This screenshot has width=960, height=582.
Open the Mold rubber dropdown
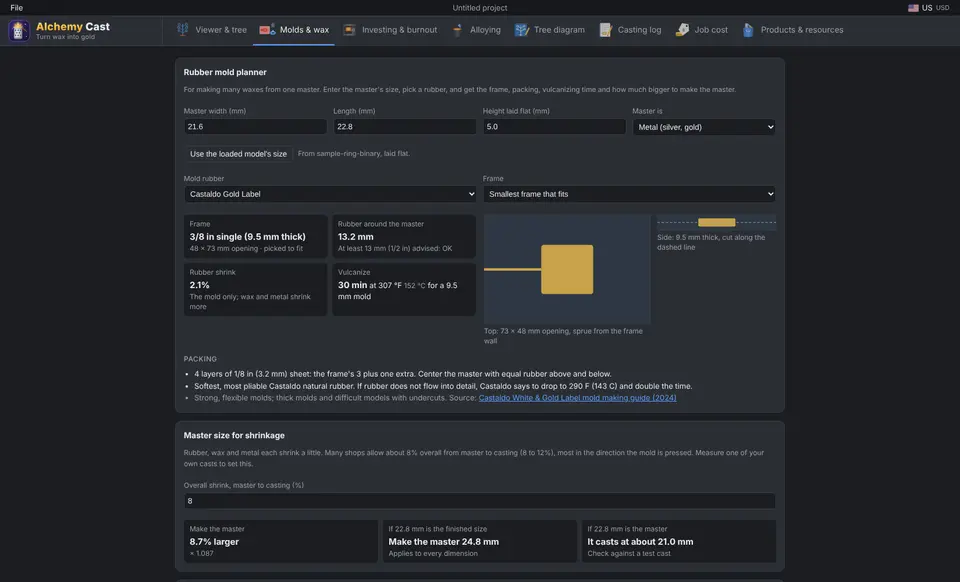[330, 194]
